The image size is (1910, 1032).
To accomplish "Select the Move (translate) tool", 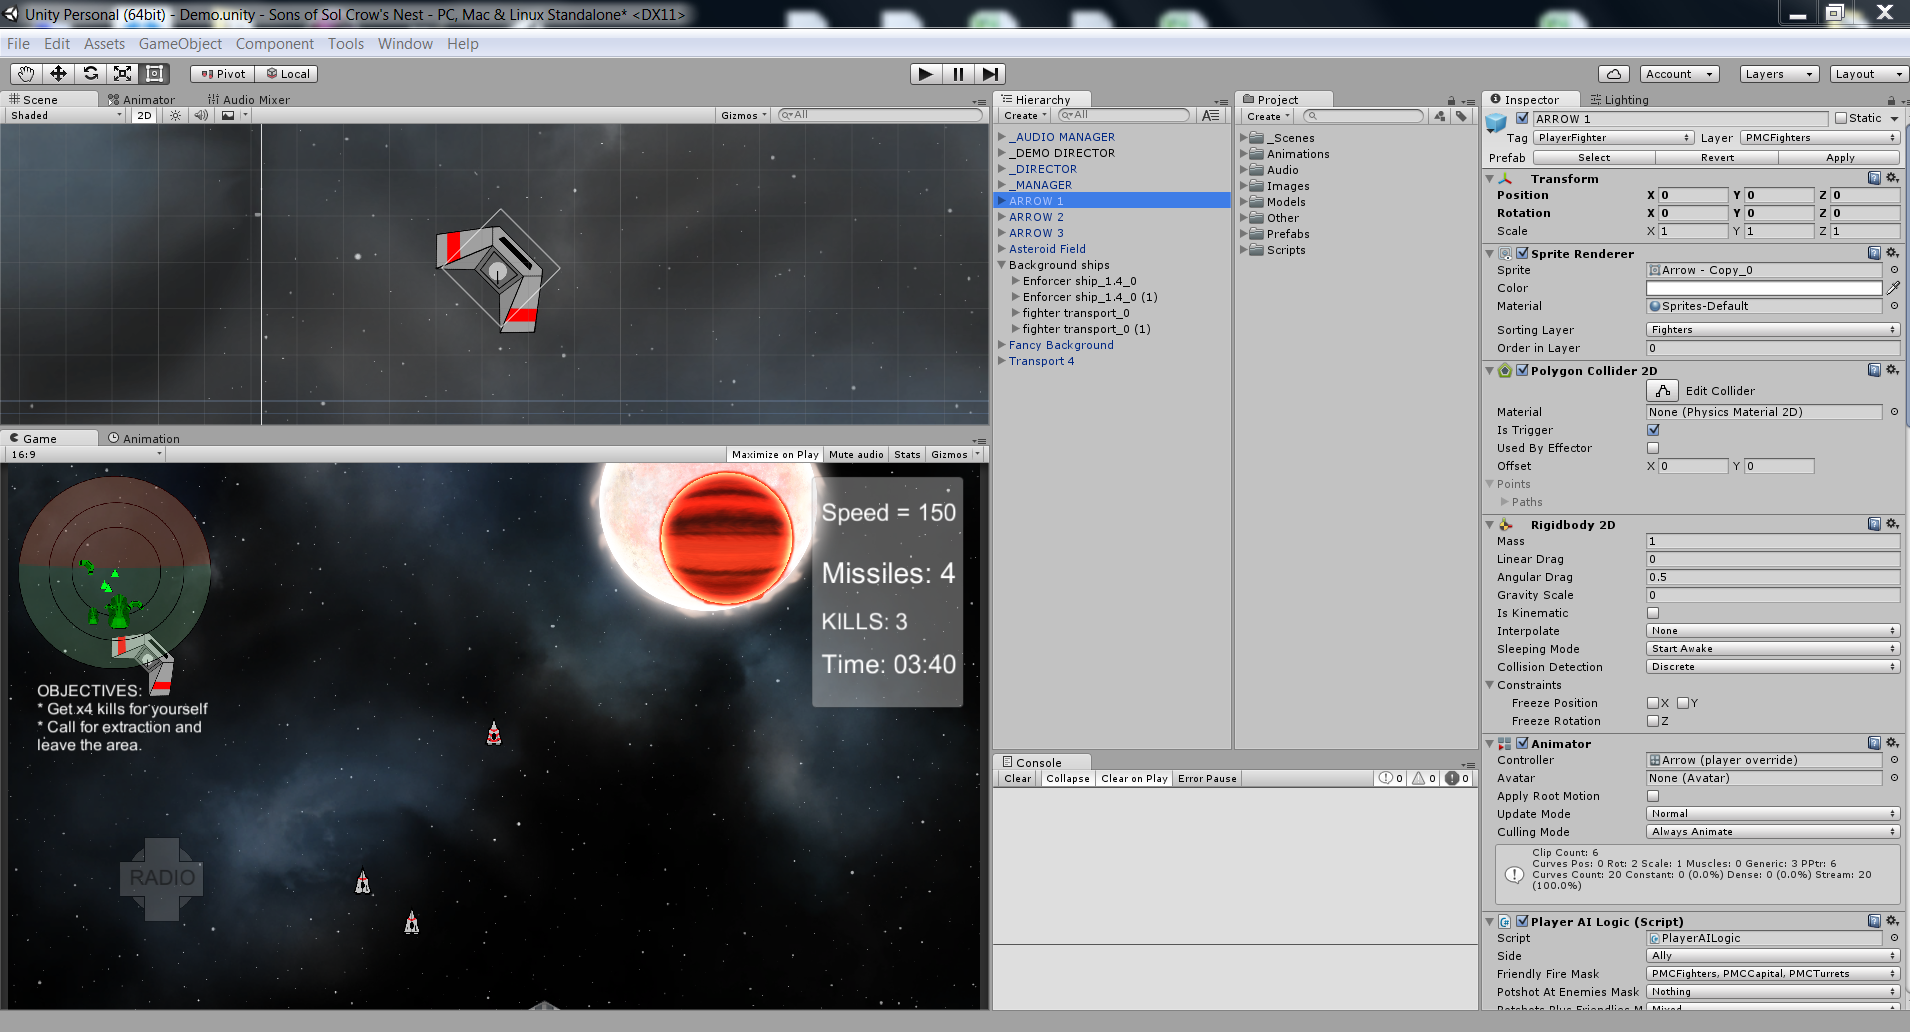I will 58,73.
